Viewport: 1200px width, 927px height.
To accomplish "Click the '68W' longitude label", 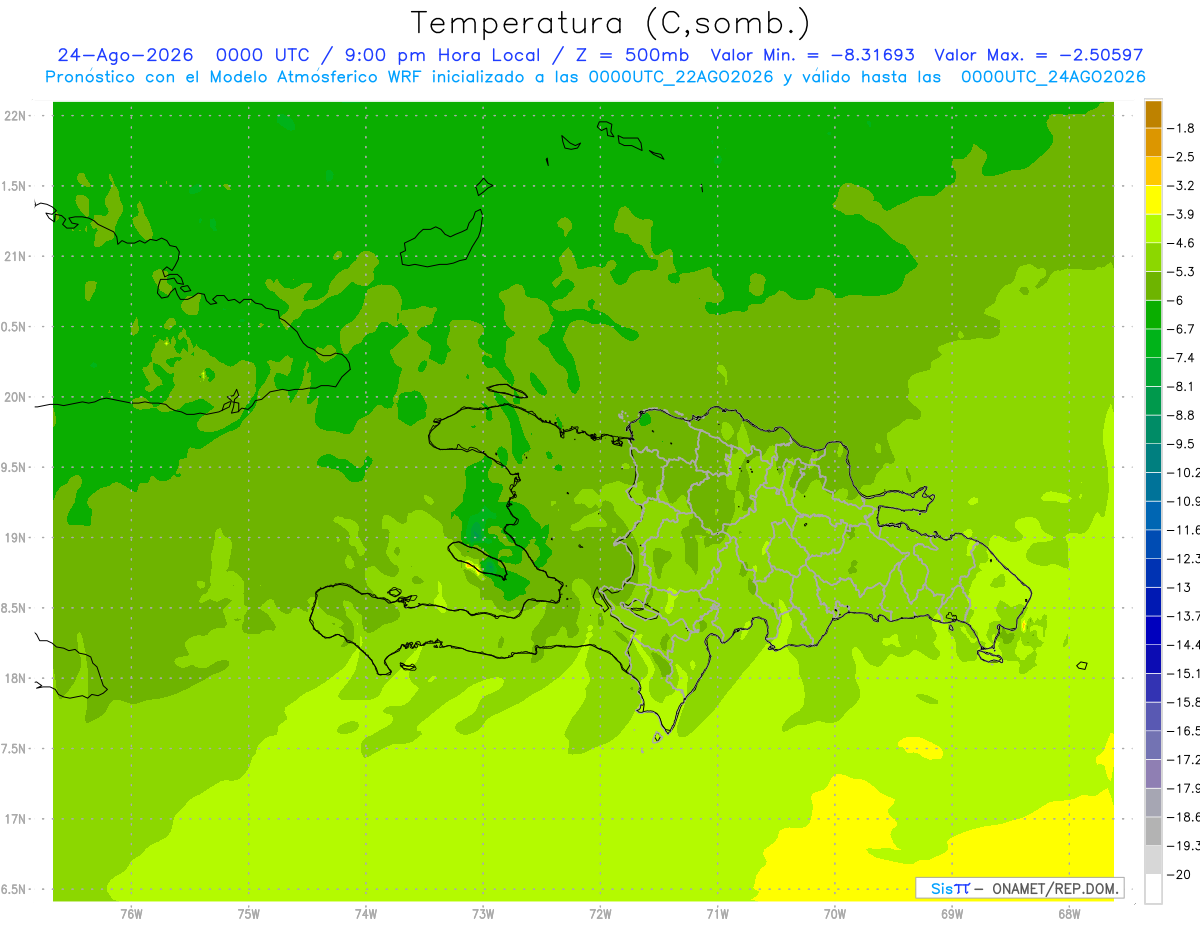I will click(1069, 913).
